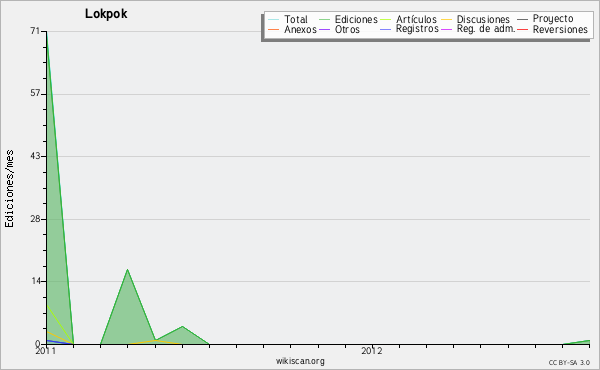
Task: Click the chart title Lokpok
Action: [x=106, y=14]
